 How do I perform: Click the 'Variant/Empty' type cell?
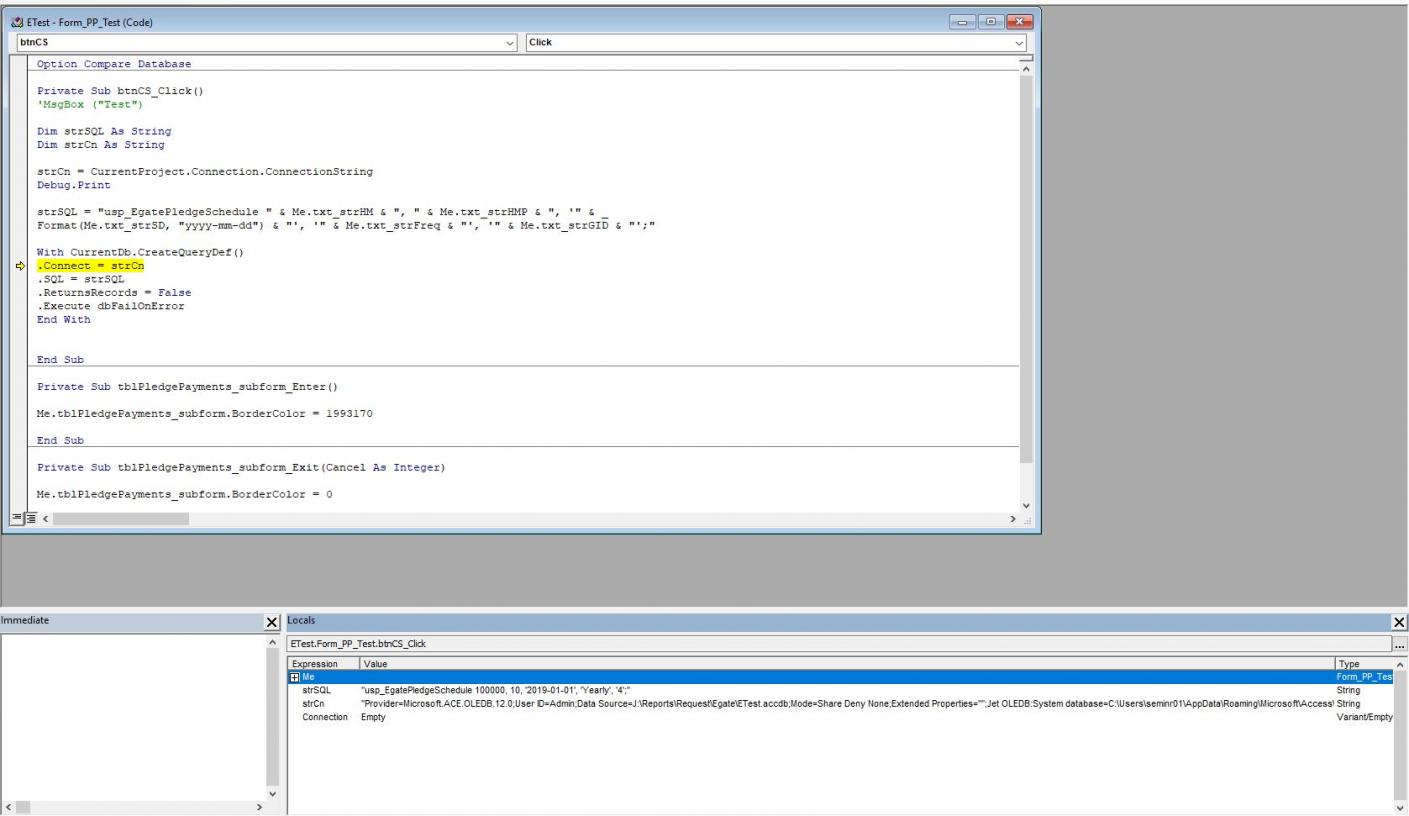pos(1364,717)
